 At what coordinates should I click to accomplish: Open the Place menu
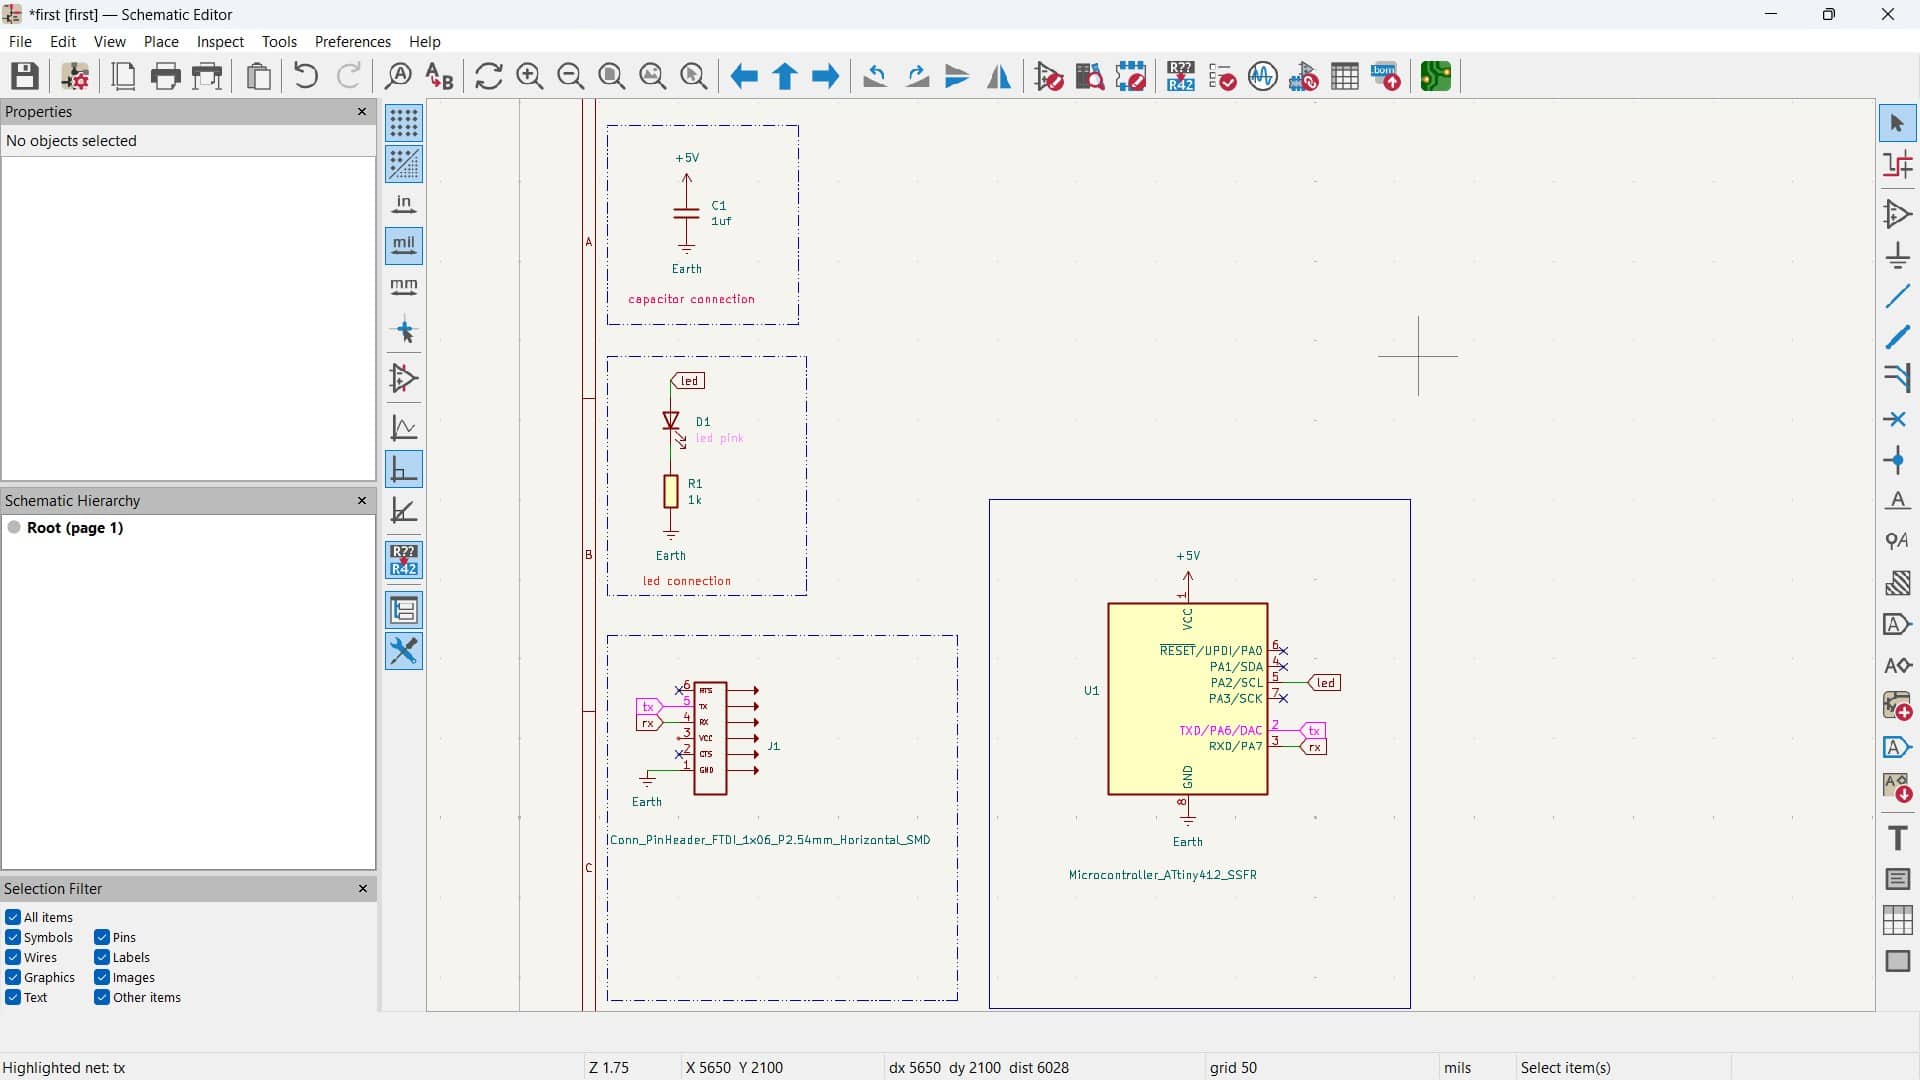[x=161, y=42]
